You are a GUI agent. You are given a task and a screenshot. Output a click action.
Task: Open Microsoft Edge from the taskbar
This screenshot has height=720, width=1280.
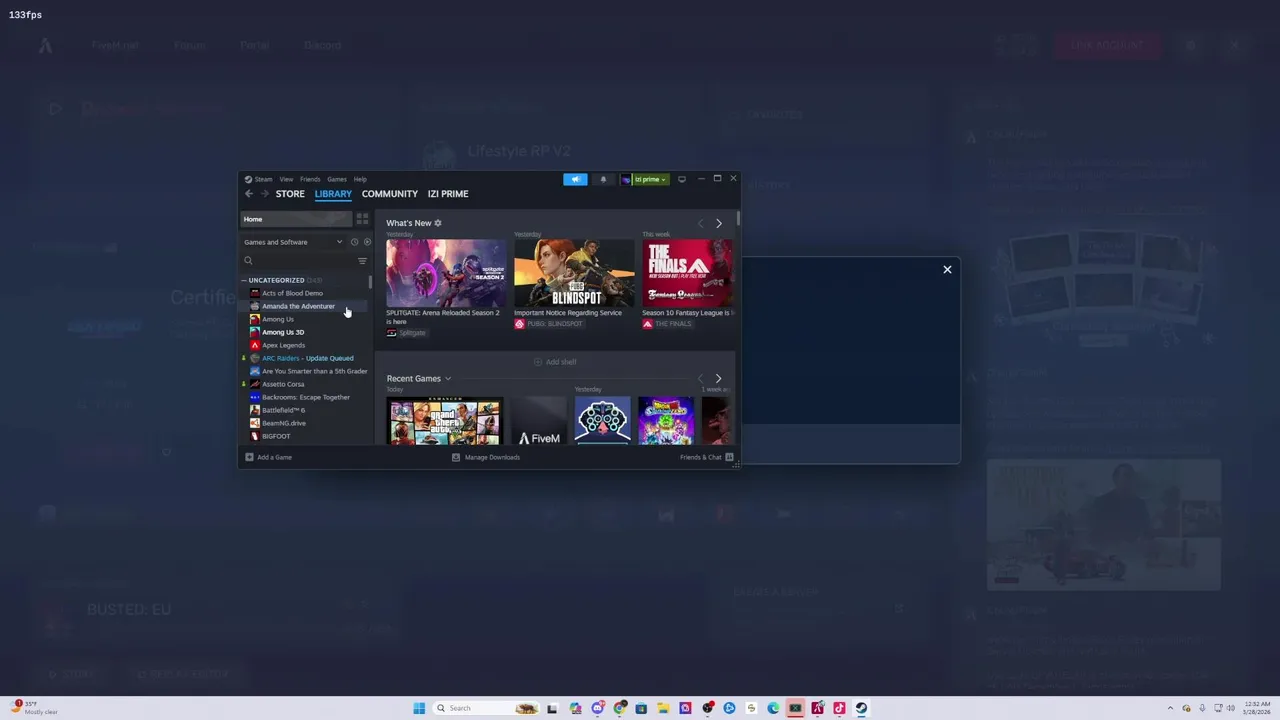(x=773, y=708)
